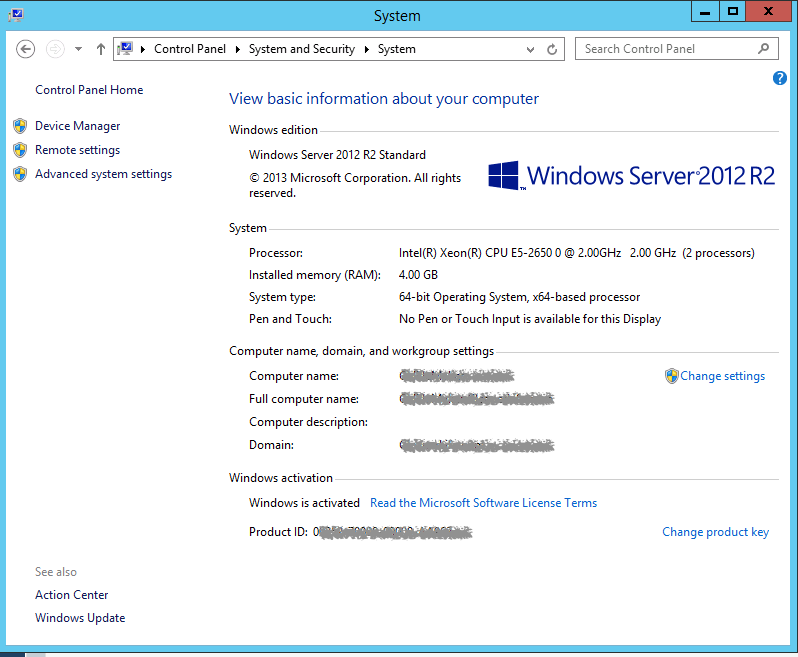Viewport: 798px width, 657px height.
Task: Click the shield icon beside Device Manager
Action: [20, 126]
